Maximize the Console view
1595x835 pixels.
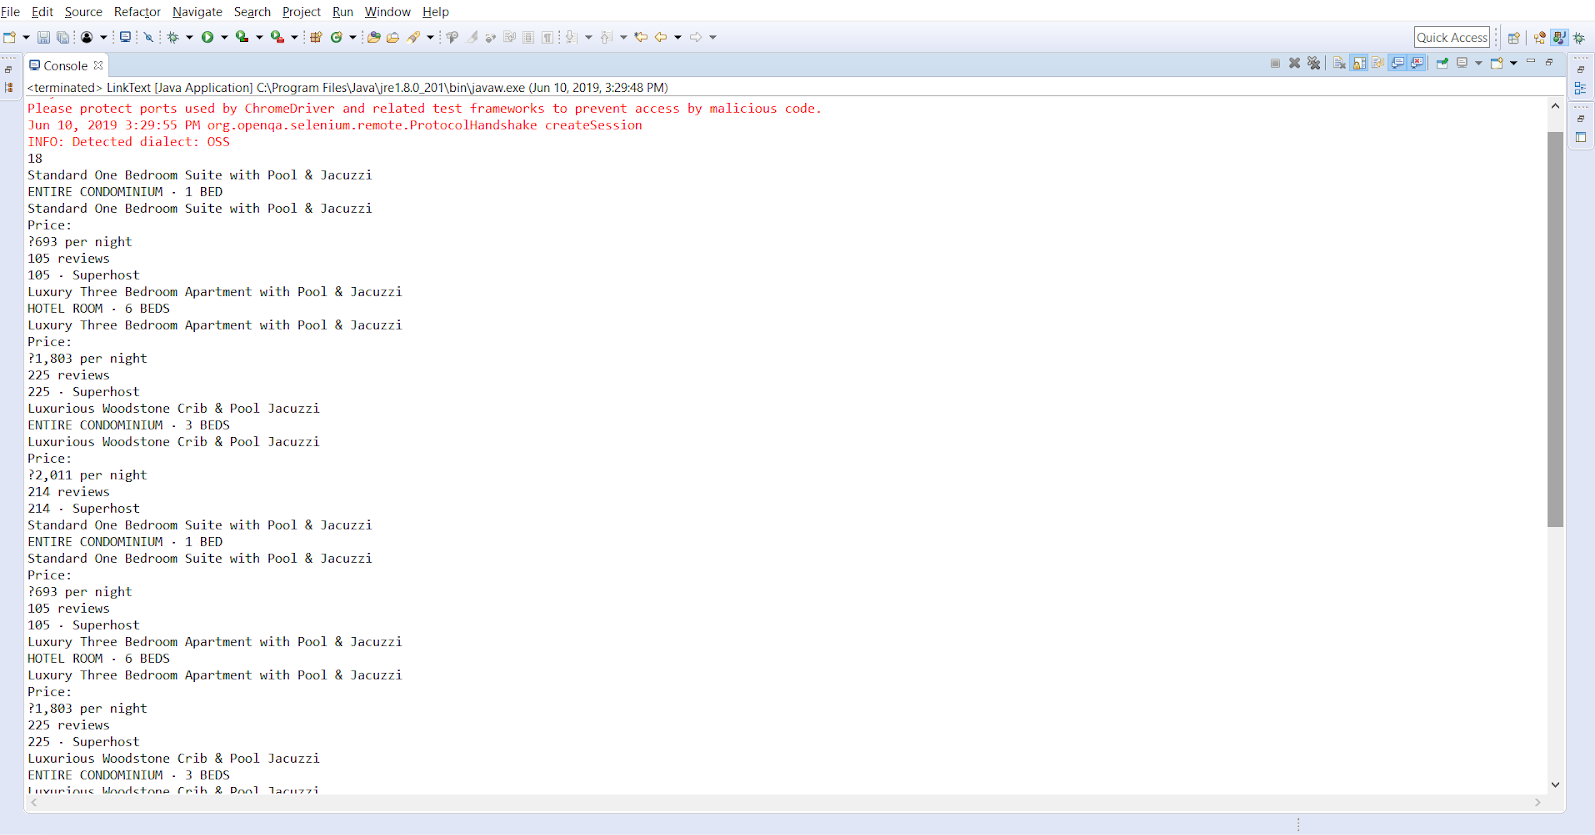[x=1549, y=62]
